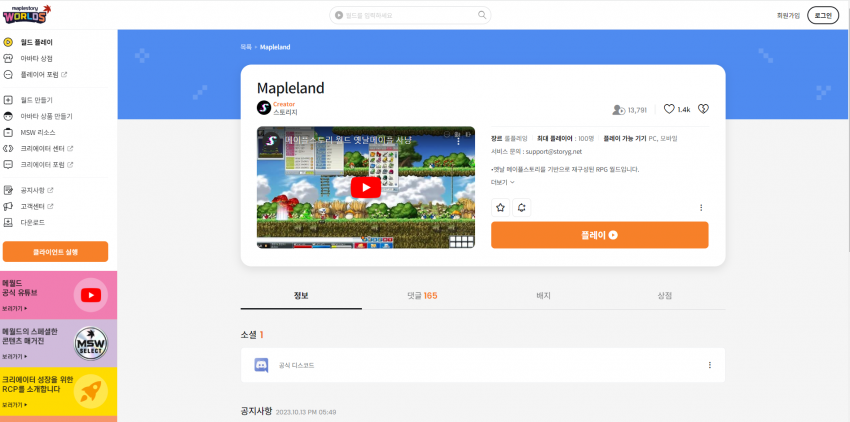This screenshot has width=850, height=422.
Task: Open MSW 리소스 sidebar item
Action: click(37, 132)
